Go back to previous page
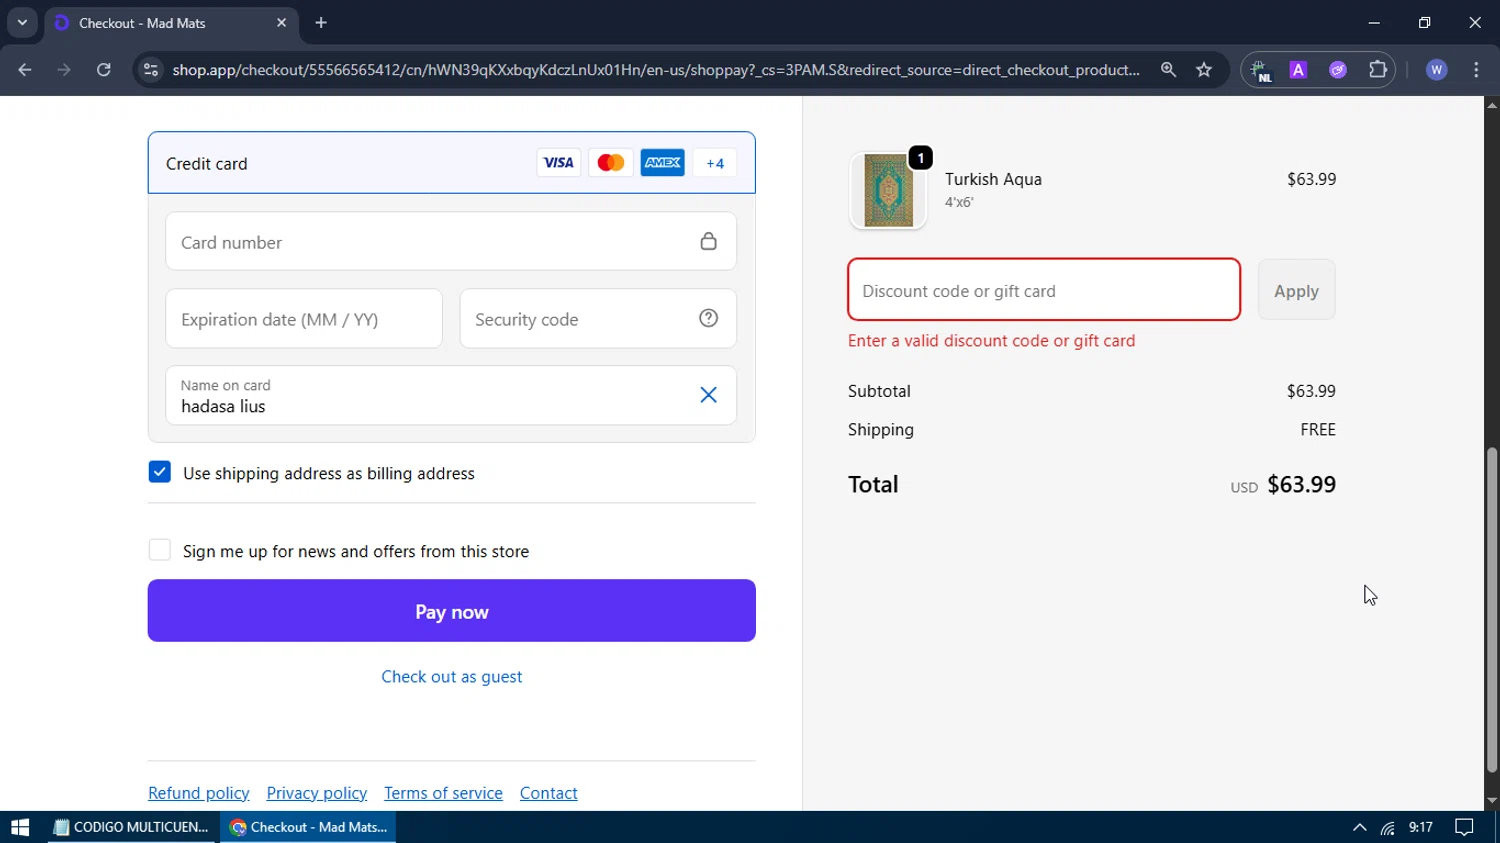This screenshot has width=1500, height=843. [25, 70]
